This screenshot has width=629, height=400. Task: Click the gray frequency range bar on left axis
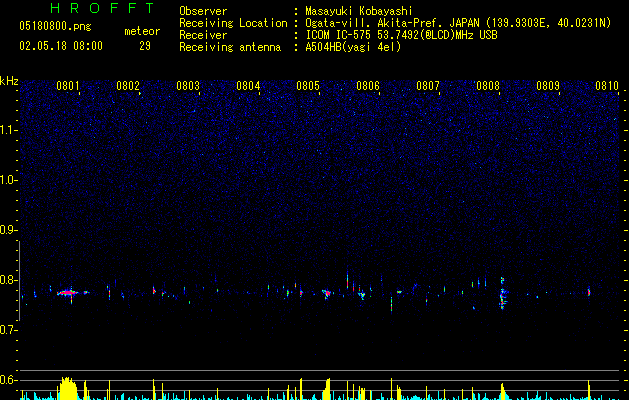(x=19, y=281)
